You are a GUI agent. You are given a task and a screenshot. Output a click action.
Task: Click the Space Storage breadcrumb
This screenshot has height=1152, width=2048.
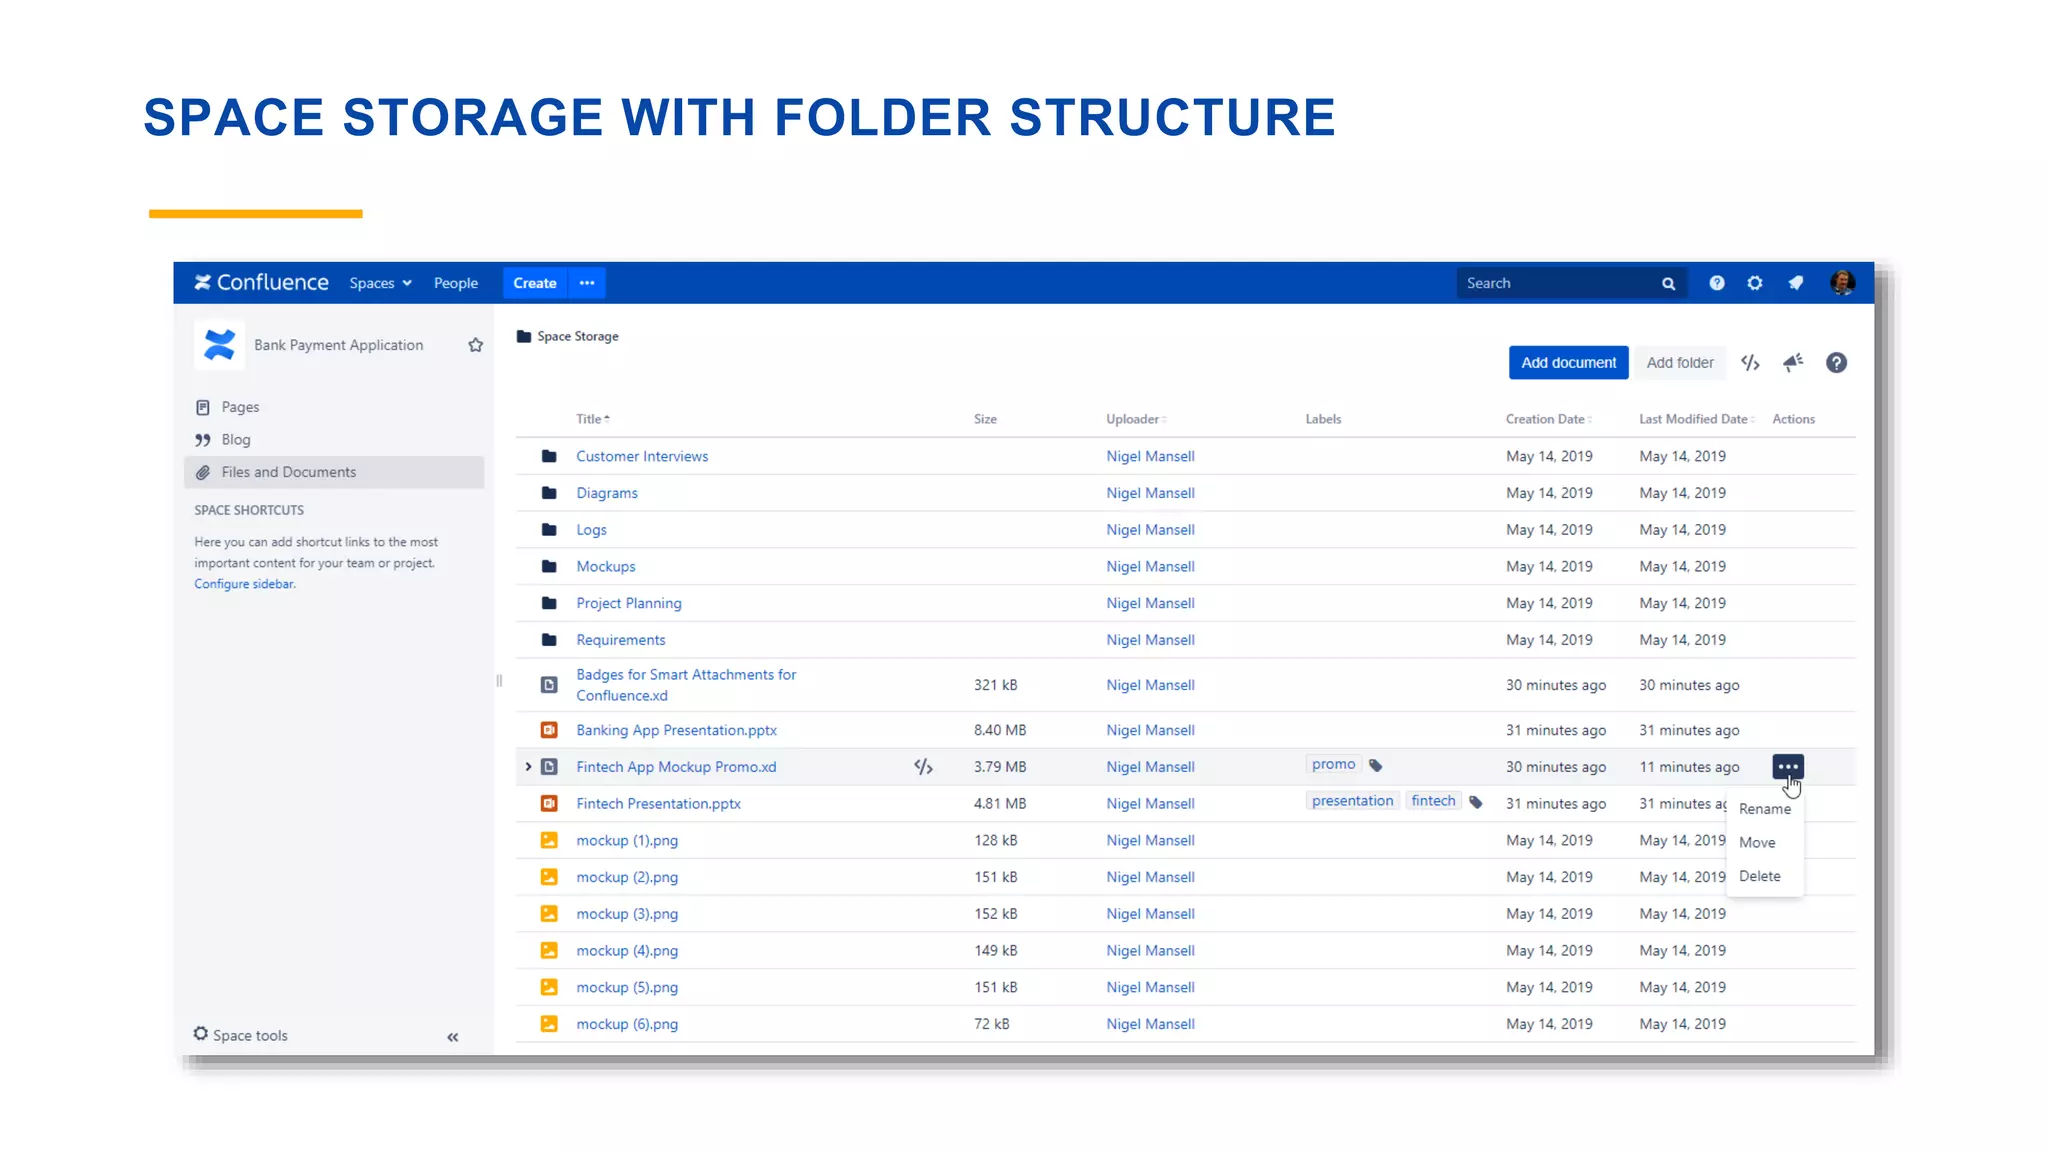[x=578, y=336]
